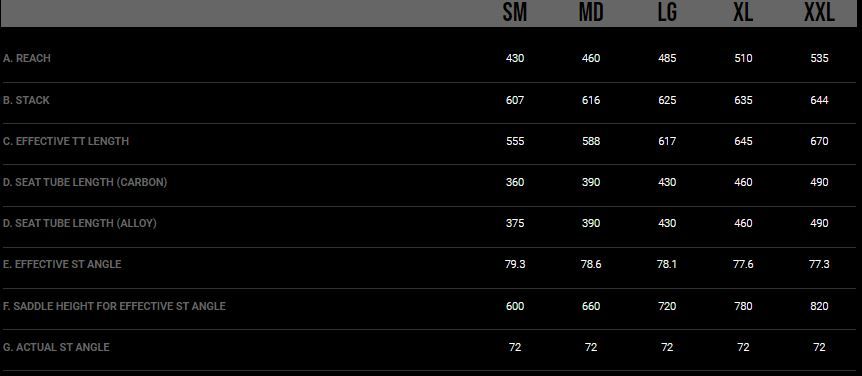Click the Reach value 430 for SM
The height and width of the screenshot is (376, 862).
tap(515, 58)
